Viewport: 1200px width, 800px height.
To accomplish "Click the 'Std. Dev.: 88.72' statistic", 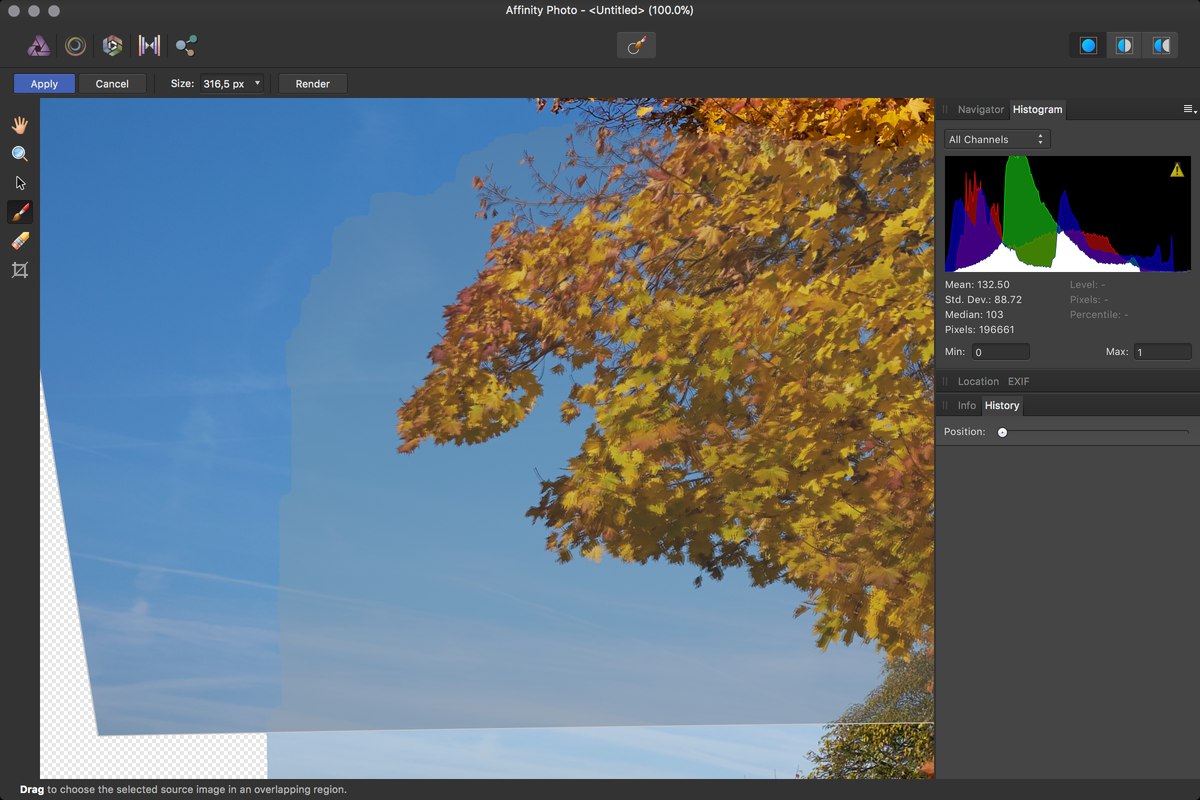I will click(983, 300).
